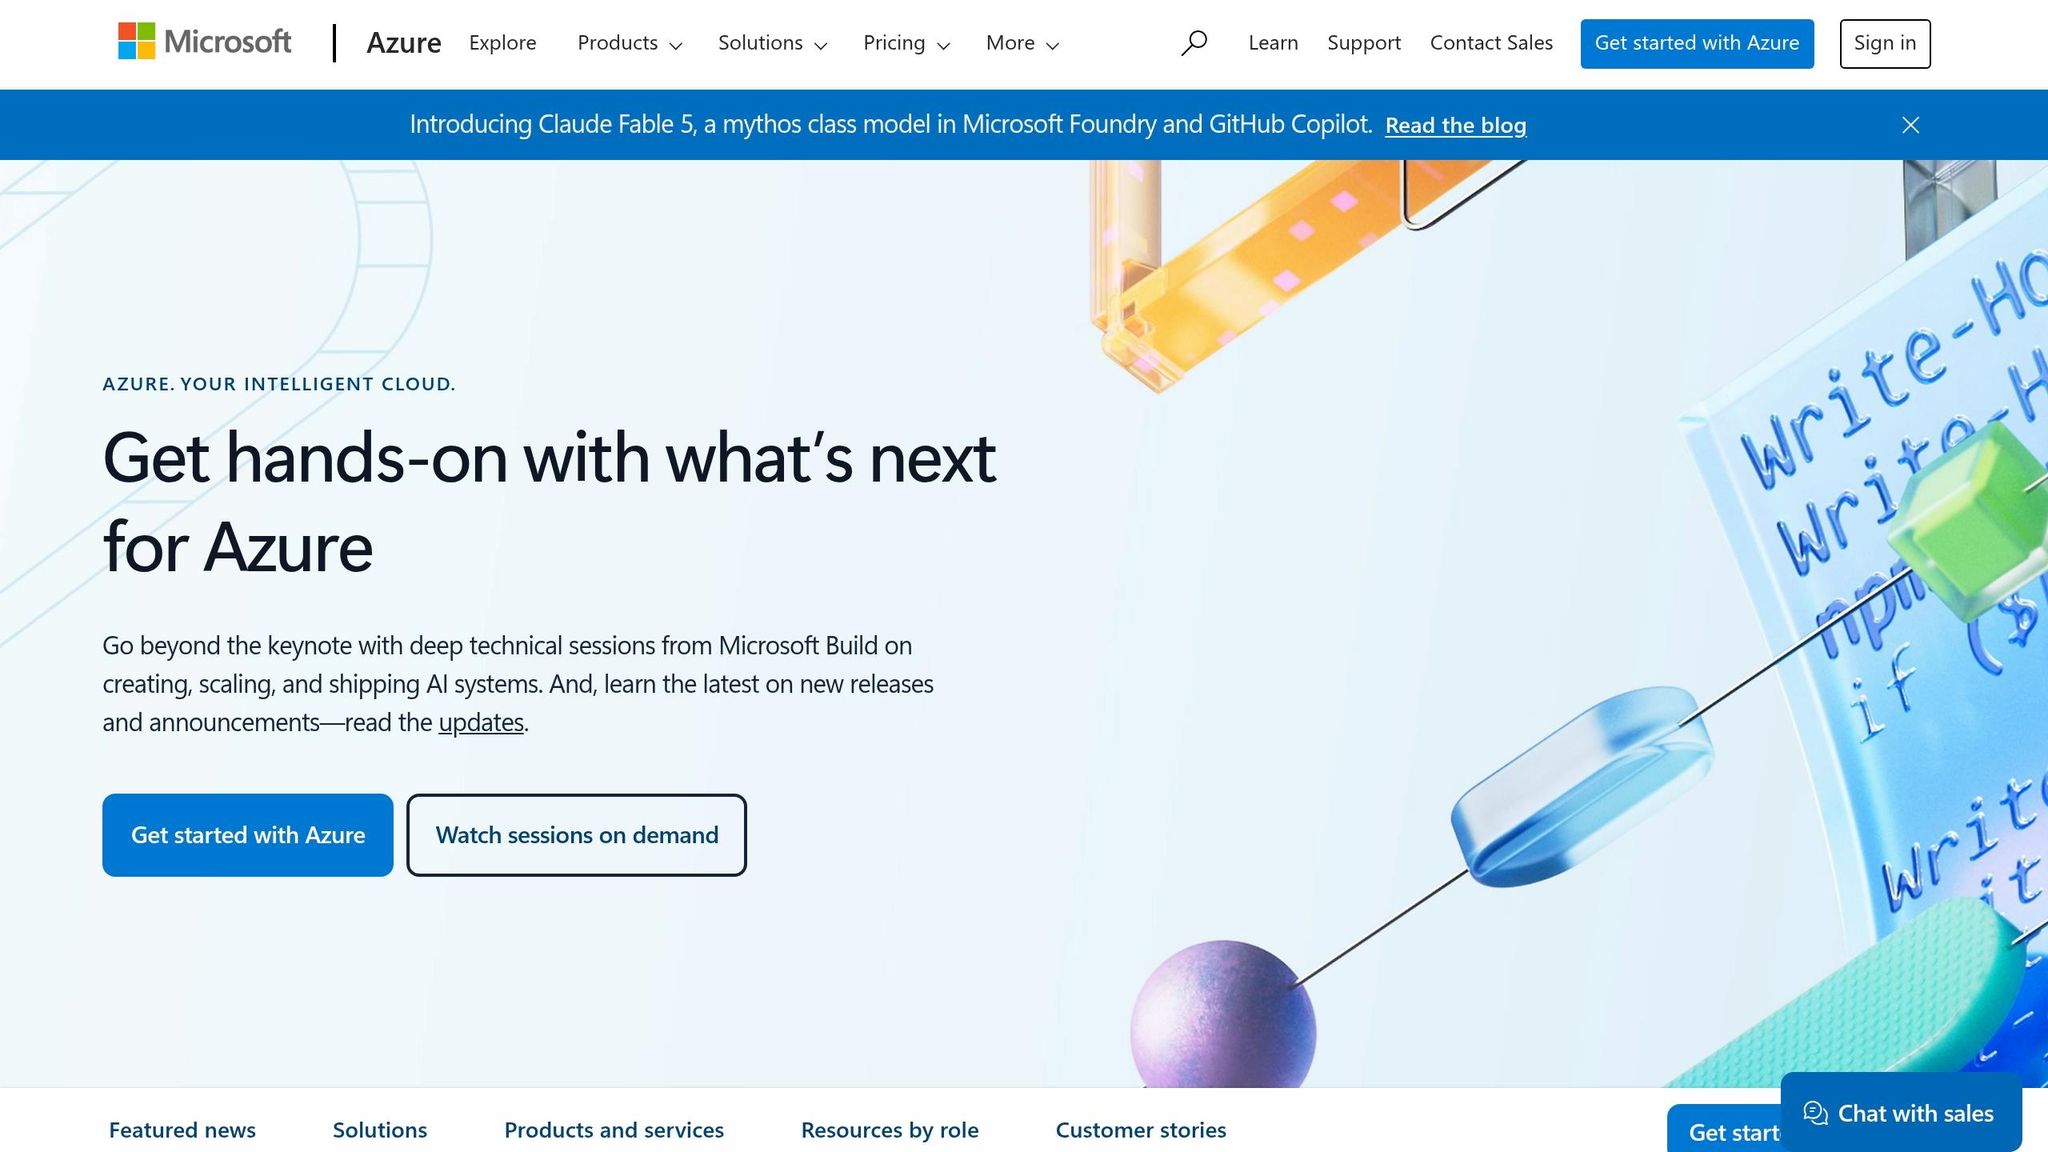Expand the Solutions dropdown menu
This screenshot has height=1152, width=2048.
pyautogui.click(x=772, y=43)
